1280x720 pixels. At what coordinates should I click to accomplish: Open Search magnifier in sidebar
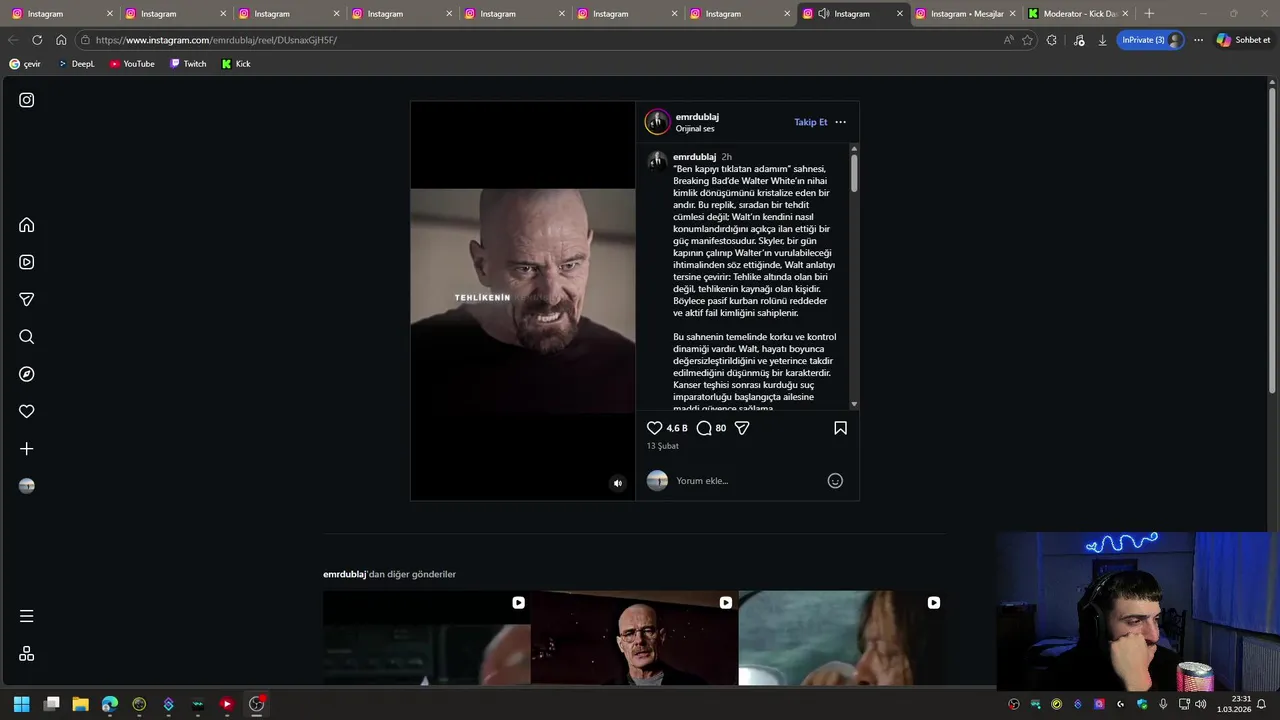click(x=27, y=337)
